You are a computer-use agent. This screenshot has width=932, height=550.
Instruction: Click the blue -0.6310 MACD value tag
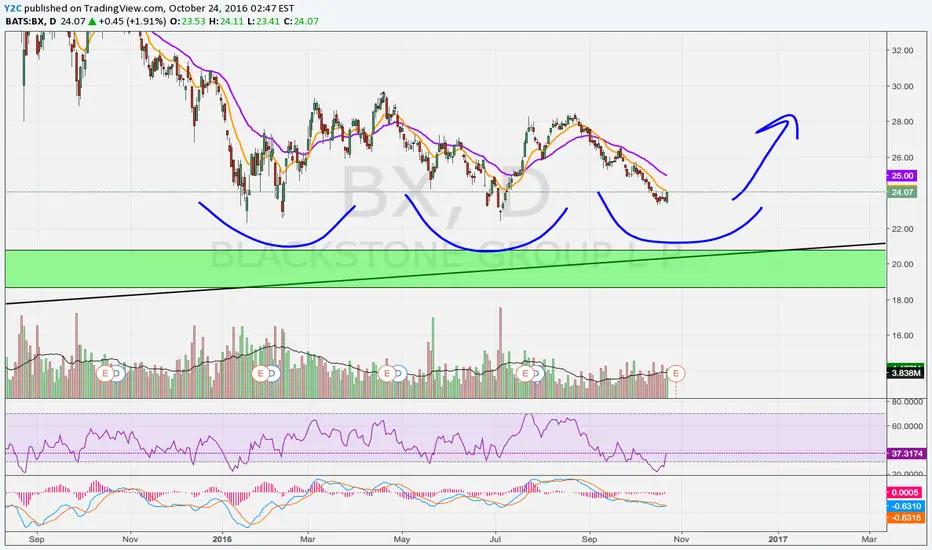pos(905,506)
